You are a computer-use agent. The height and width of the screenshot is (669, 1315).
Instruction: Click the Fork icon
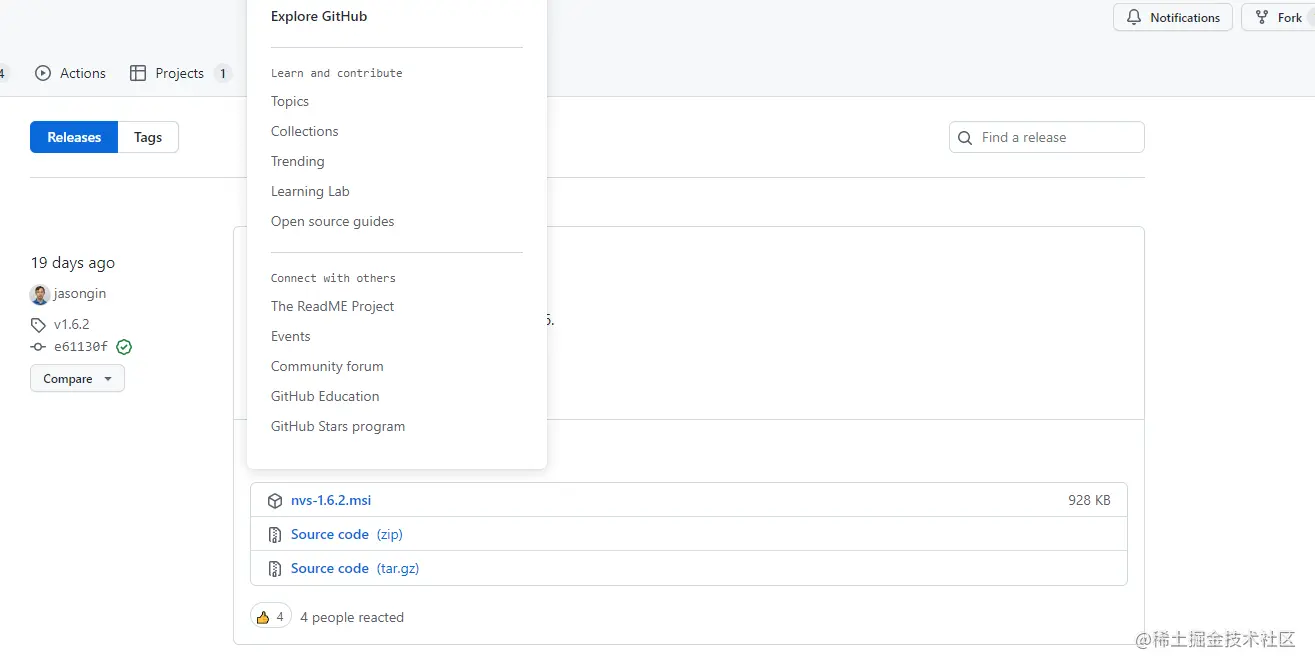click(x=1262, y=18)
